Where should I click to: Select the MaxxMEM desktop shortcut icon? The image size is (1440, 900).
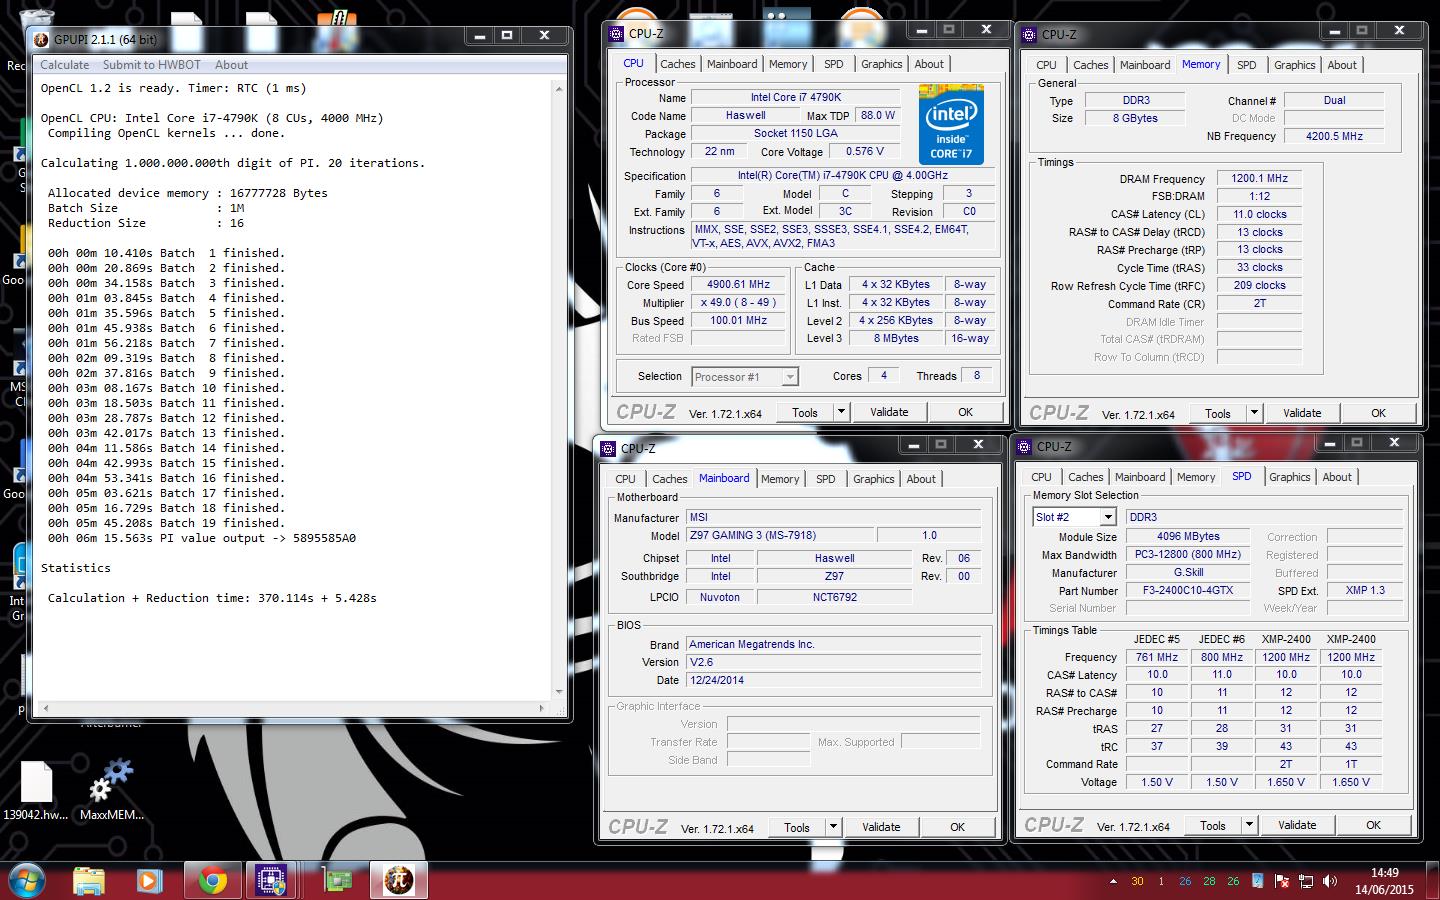[x=112, y=791]
